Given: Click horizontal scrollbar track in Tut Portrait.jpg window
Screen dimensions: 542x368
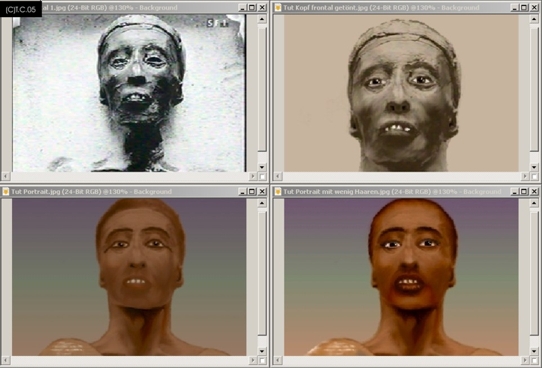Looking at the screenshot, I should [129, 361].
